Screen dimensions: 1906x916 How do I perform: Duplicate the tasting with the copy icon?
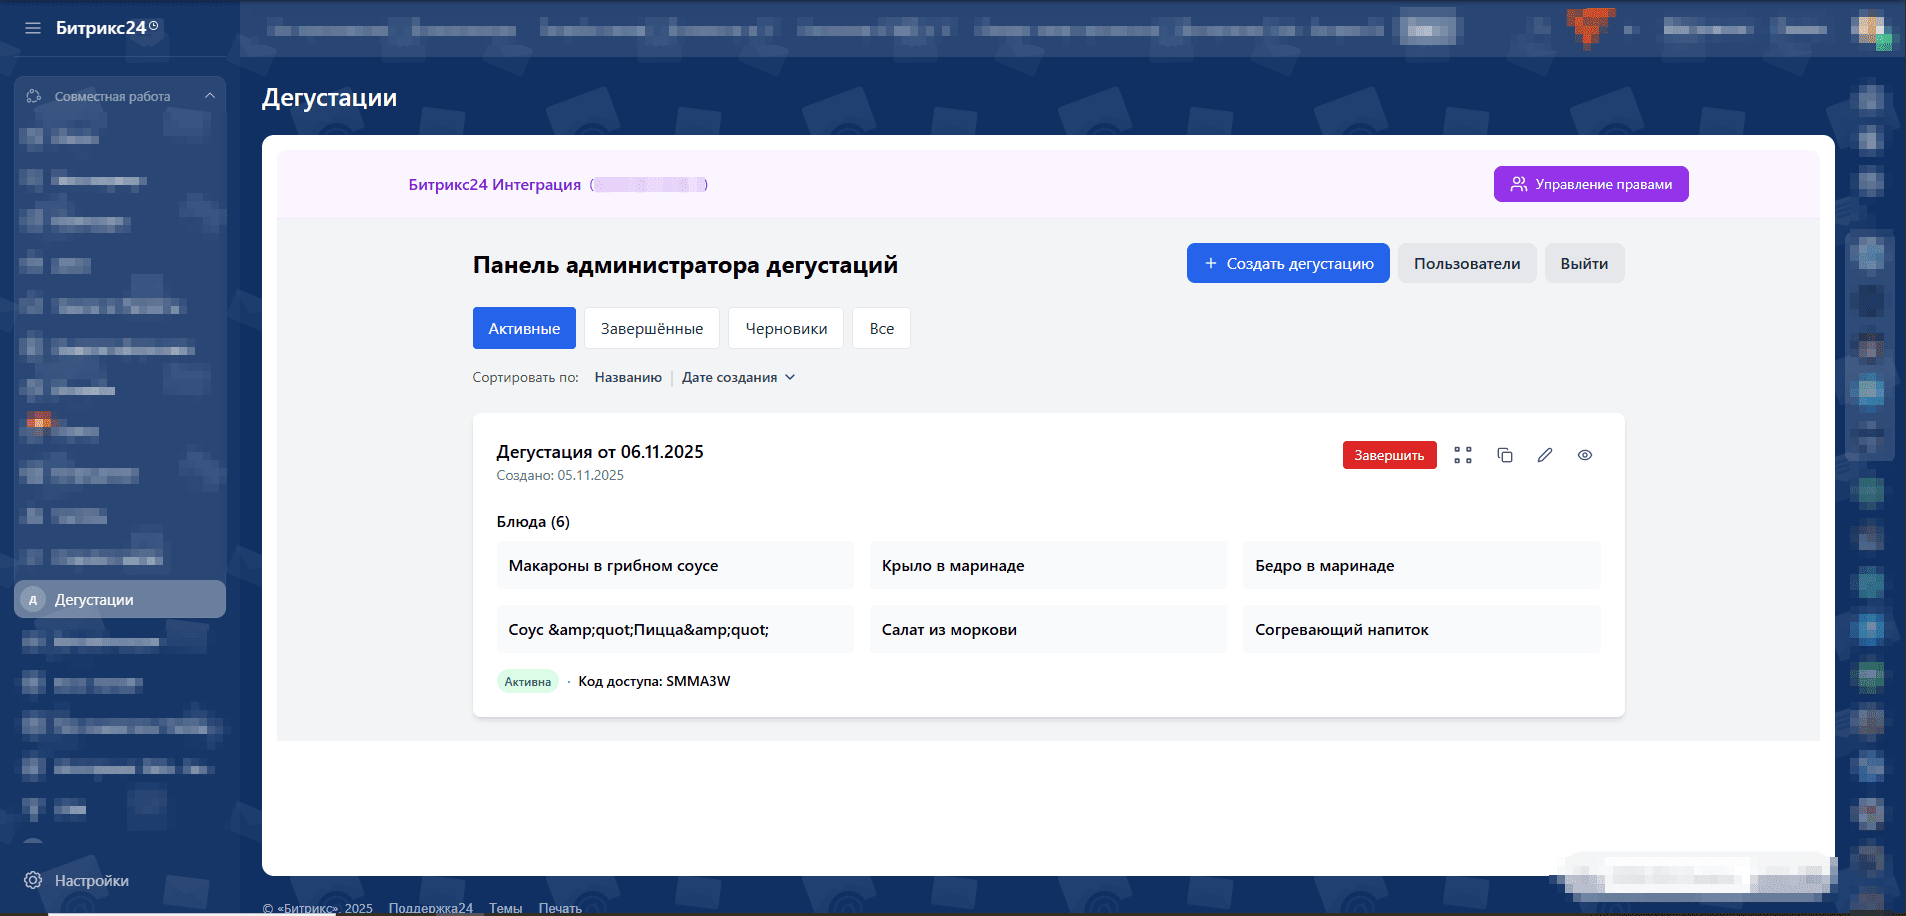click(x=1504, y=455)
